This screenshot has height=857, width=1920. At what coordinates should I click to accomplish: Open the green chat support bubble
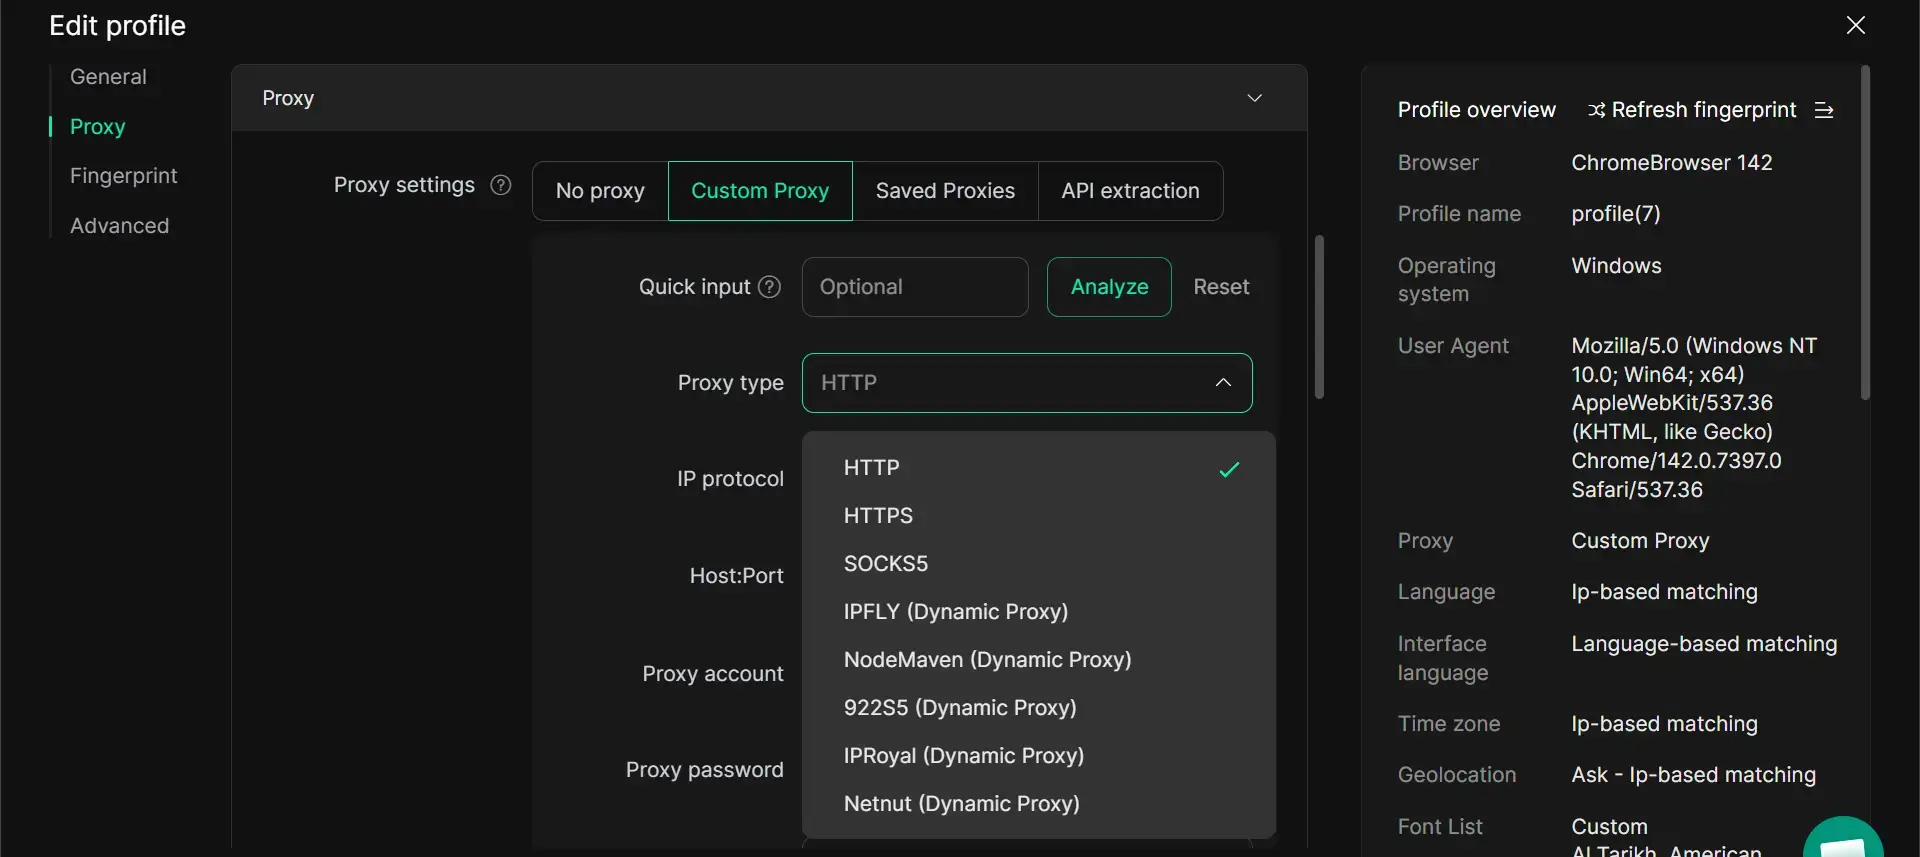click(x=1843, y=840)
